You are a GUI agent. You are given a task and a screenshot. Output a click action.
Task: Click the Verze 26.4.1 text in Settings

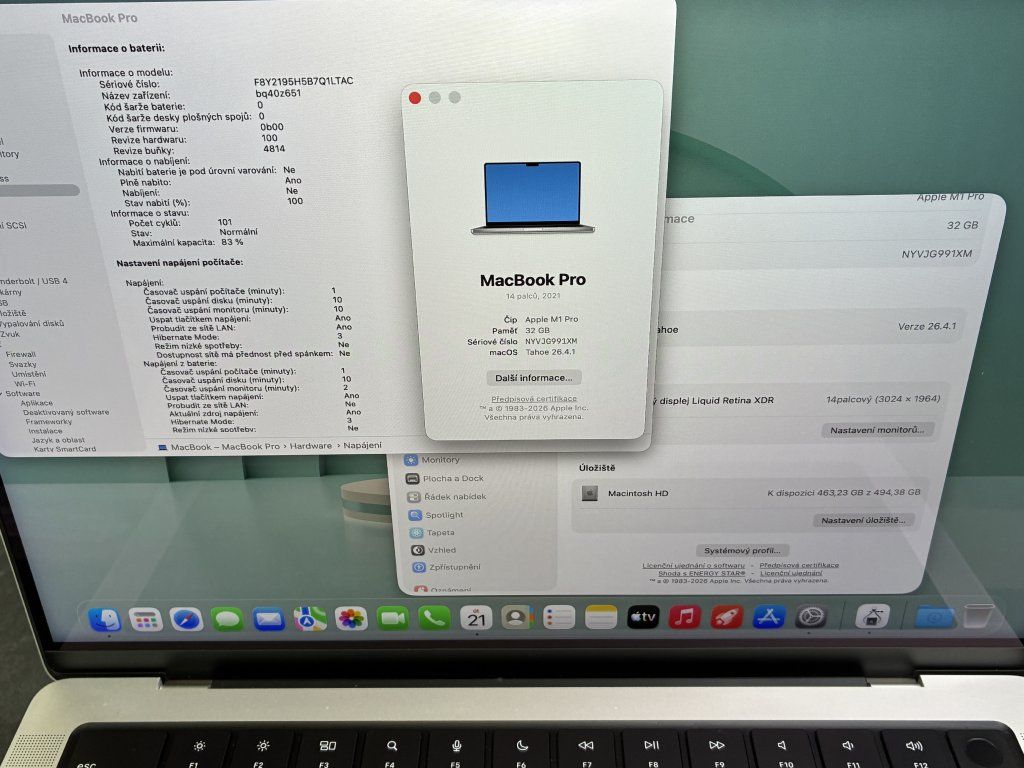[x=927, y=326]
